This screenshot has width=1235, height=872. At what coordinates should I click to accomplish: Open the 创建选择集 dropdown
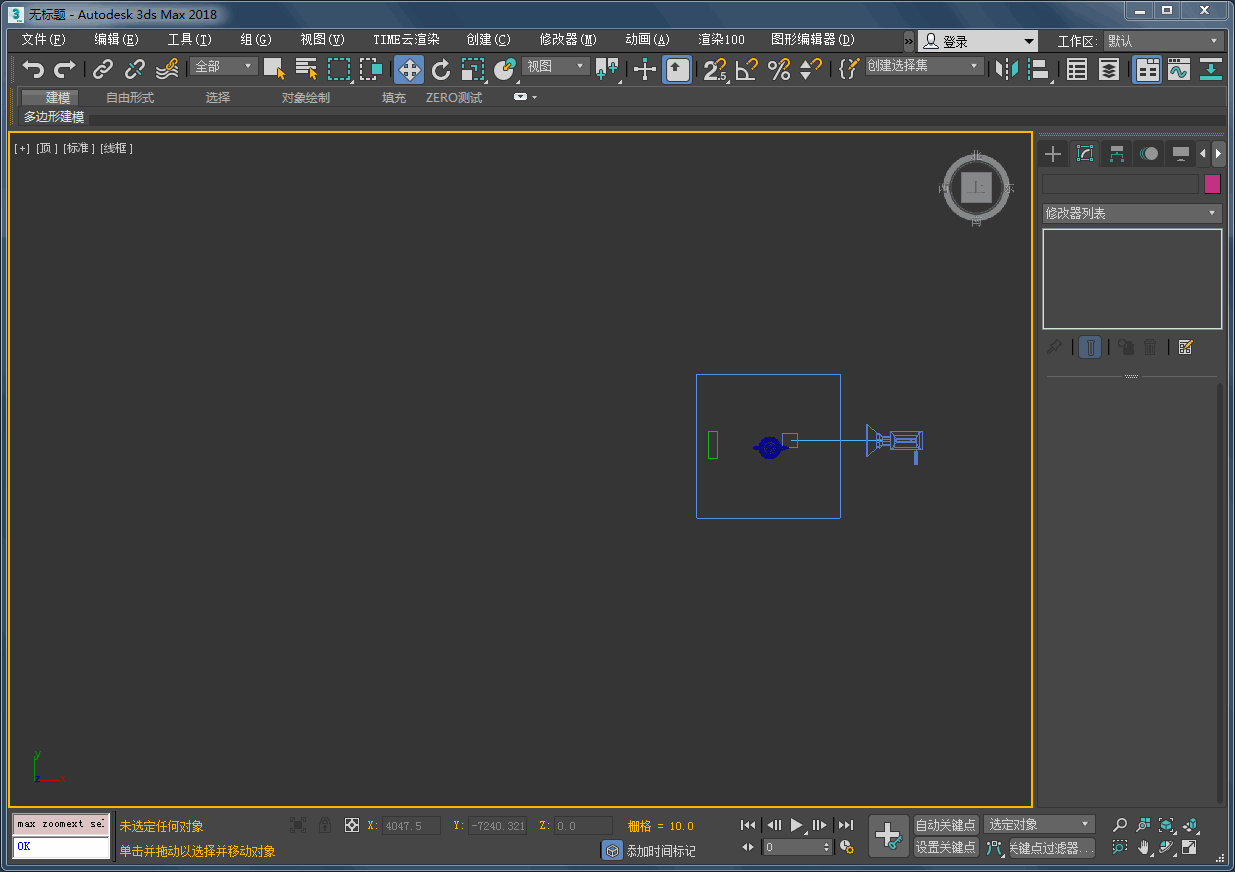[924, 66]
